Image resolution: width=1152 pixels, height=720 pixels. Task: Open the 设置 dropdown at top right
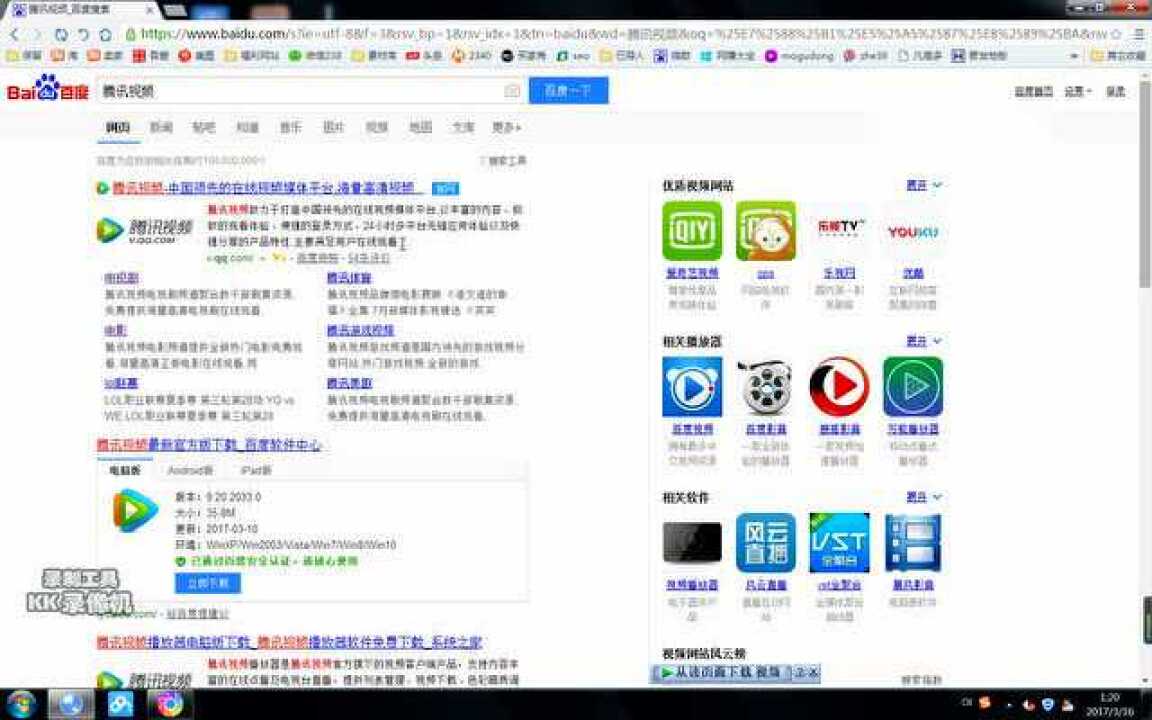tap(1078, 91)
